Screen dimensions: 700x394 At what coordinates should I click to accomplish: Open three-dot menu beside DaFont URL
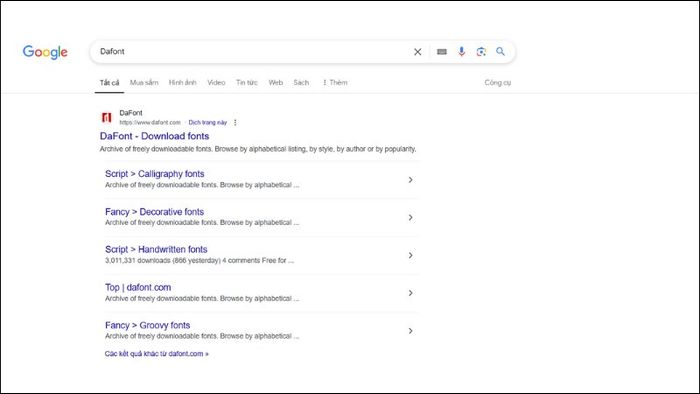click(x=235, y=122)
